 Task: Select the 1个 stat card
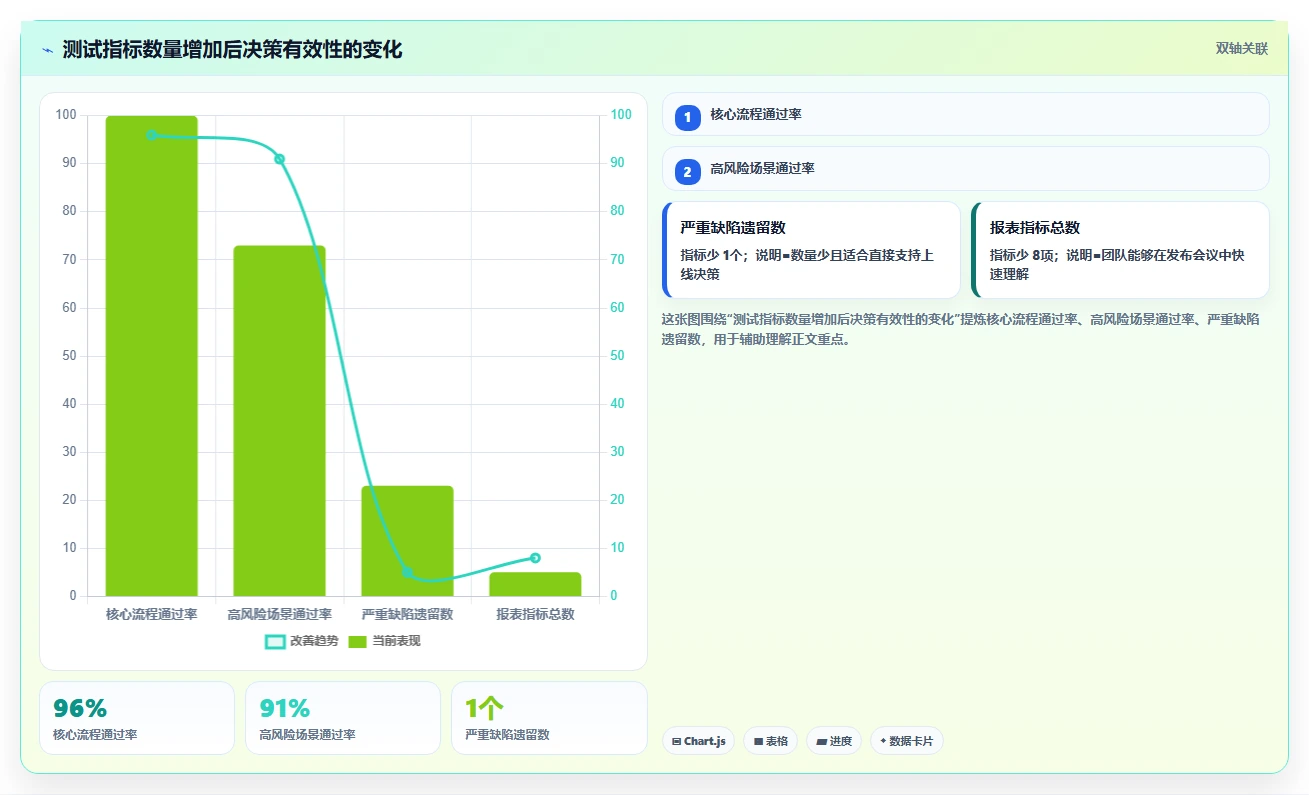click(x=549, y=718)
